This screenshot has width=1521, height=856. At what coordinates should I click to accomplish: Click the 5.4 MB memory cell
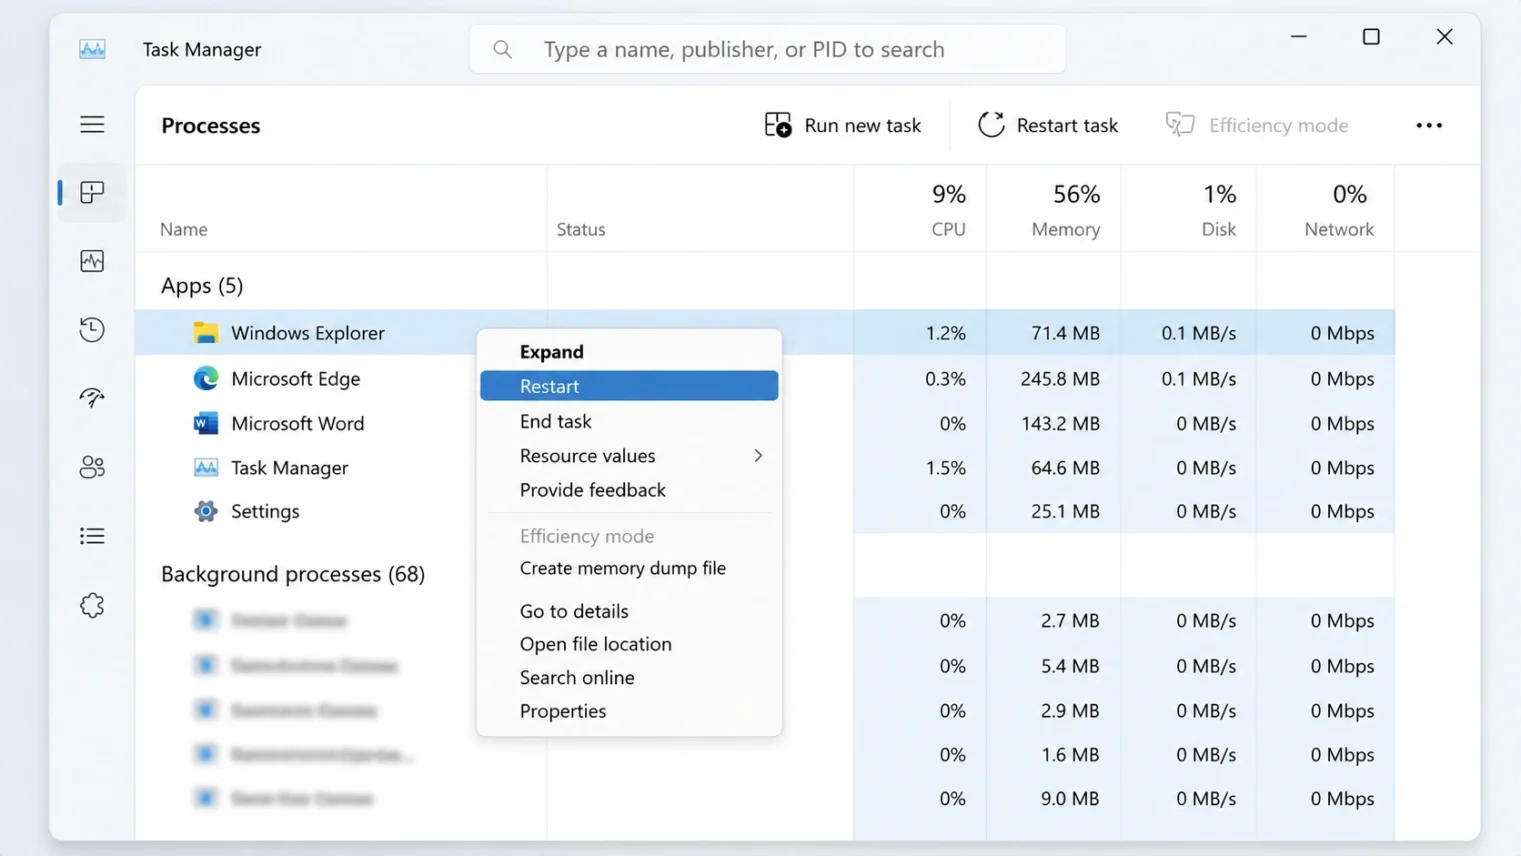(1069, 666)
